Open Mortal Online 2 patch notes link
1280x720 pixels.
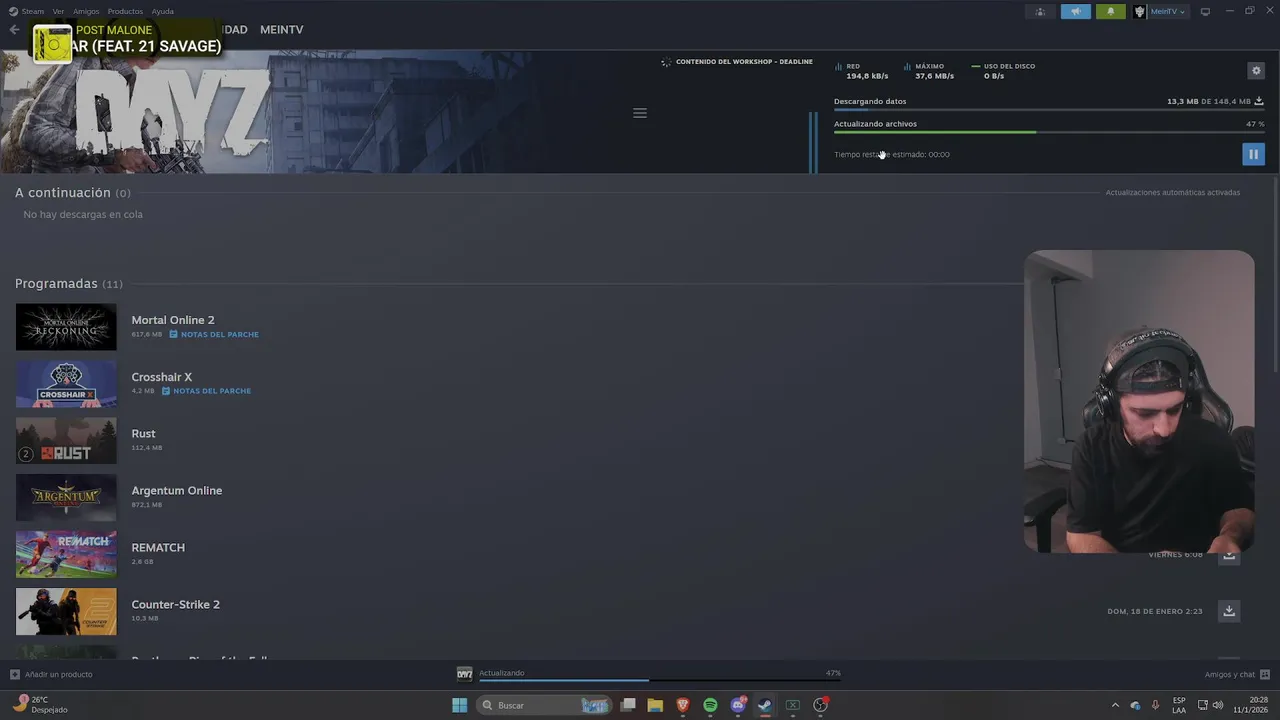pyautogui.click(x=214, y=334)
